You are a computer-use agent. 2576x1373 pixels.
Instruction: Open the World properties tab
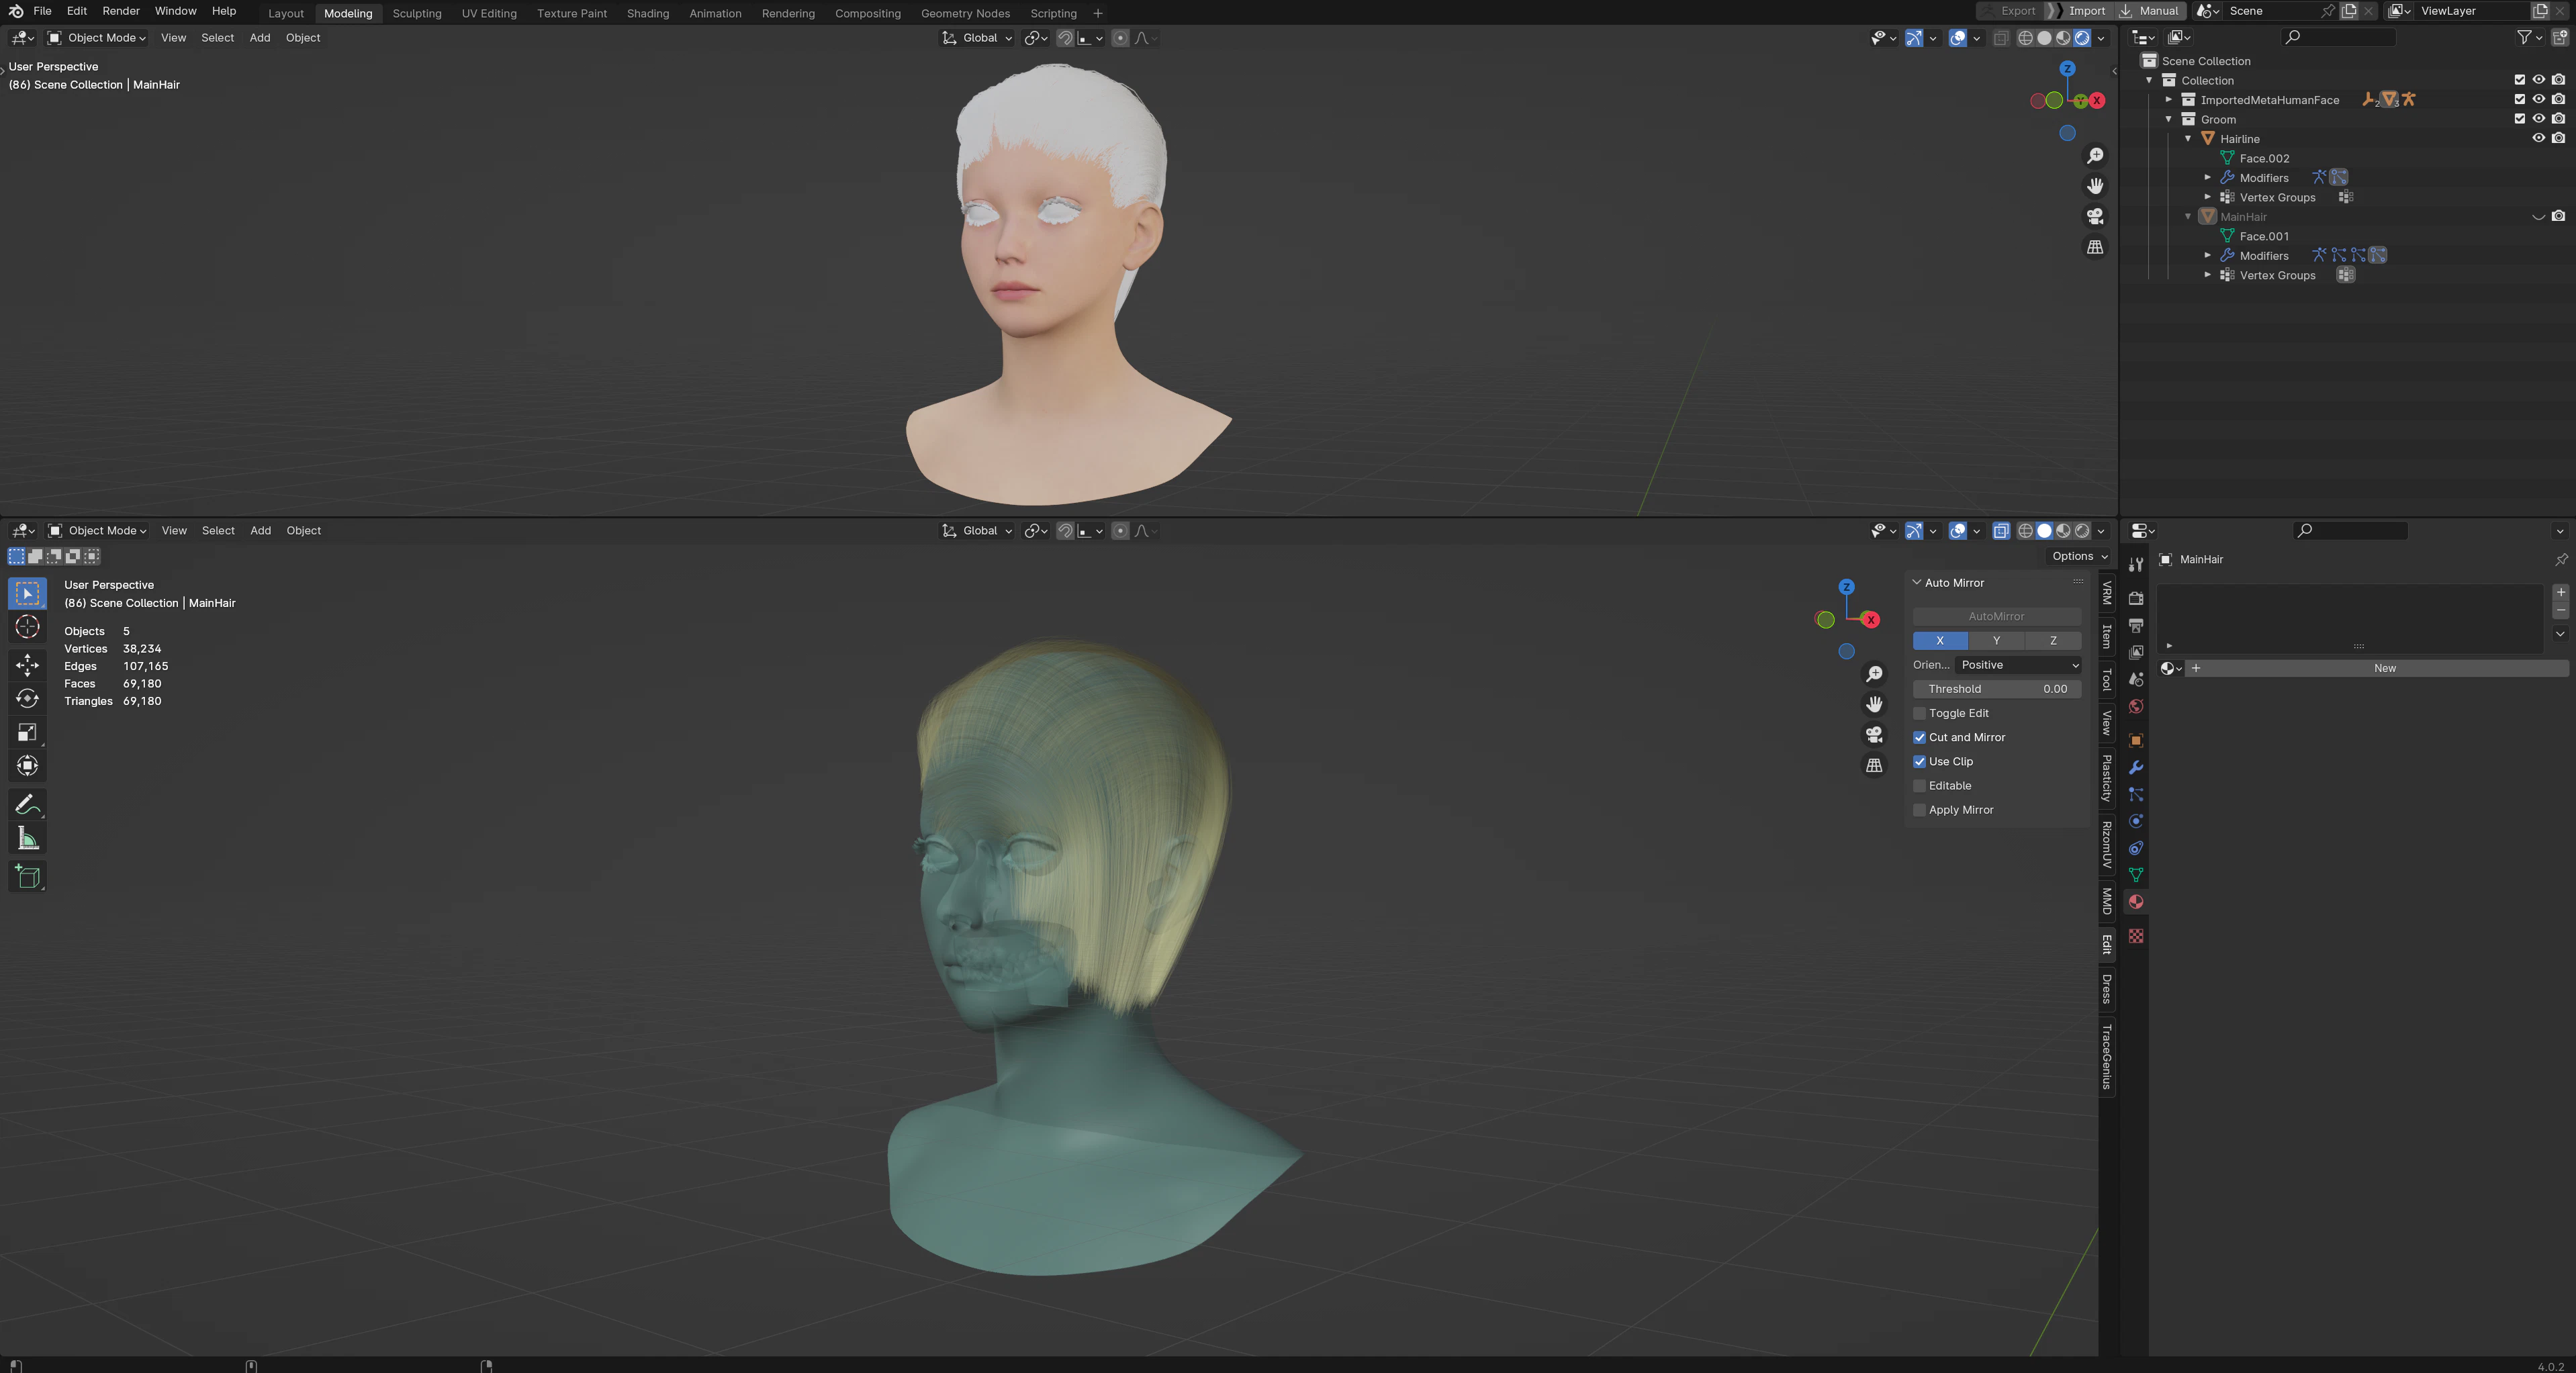pyautogui.click(x=2136, y=706)
